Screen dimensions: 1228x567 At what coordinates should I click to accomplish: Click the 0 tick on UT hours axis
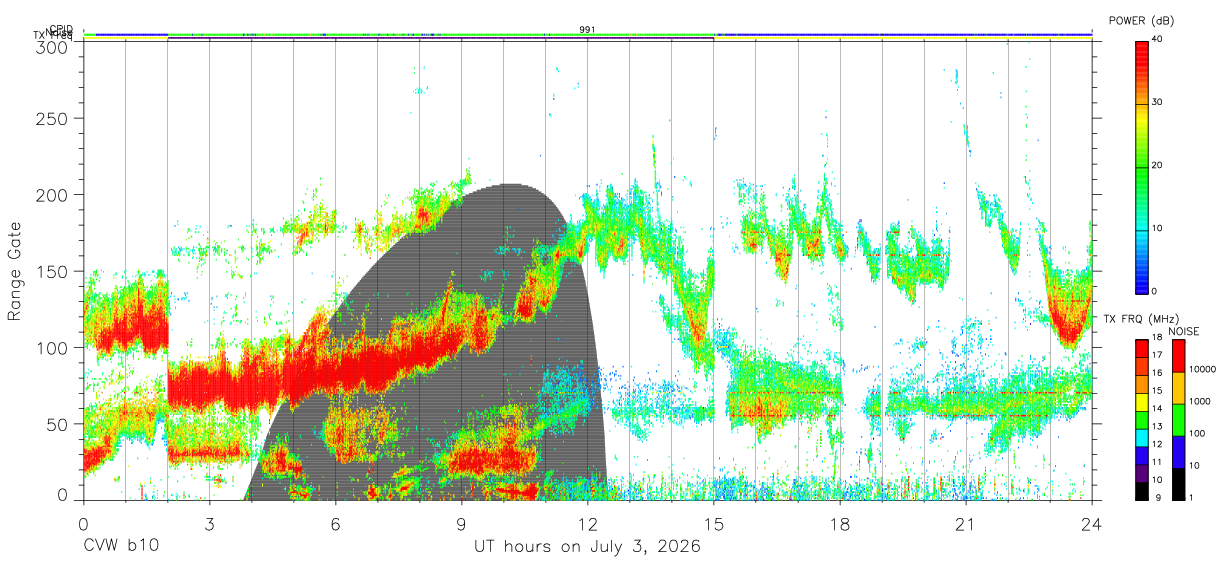coord(84,523)
